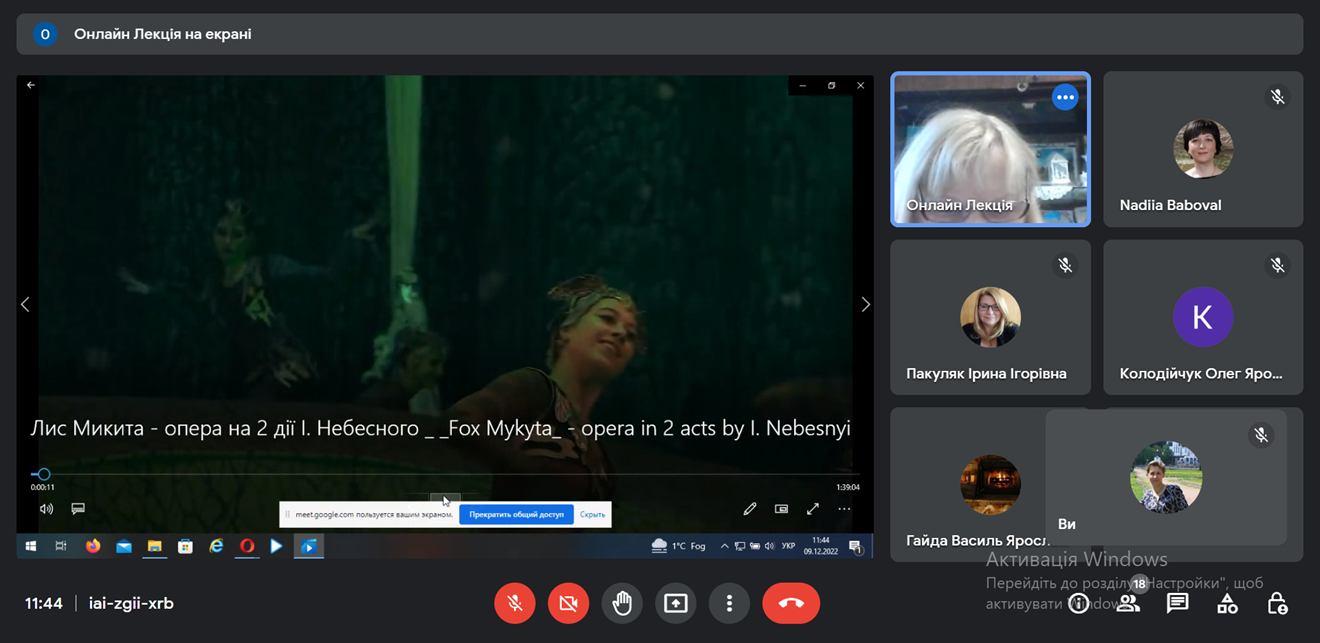The height and width of the screenshot is (643, 1320).
Task: Click the present screen button
Action: pos(676,603)
